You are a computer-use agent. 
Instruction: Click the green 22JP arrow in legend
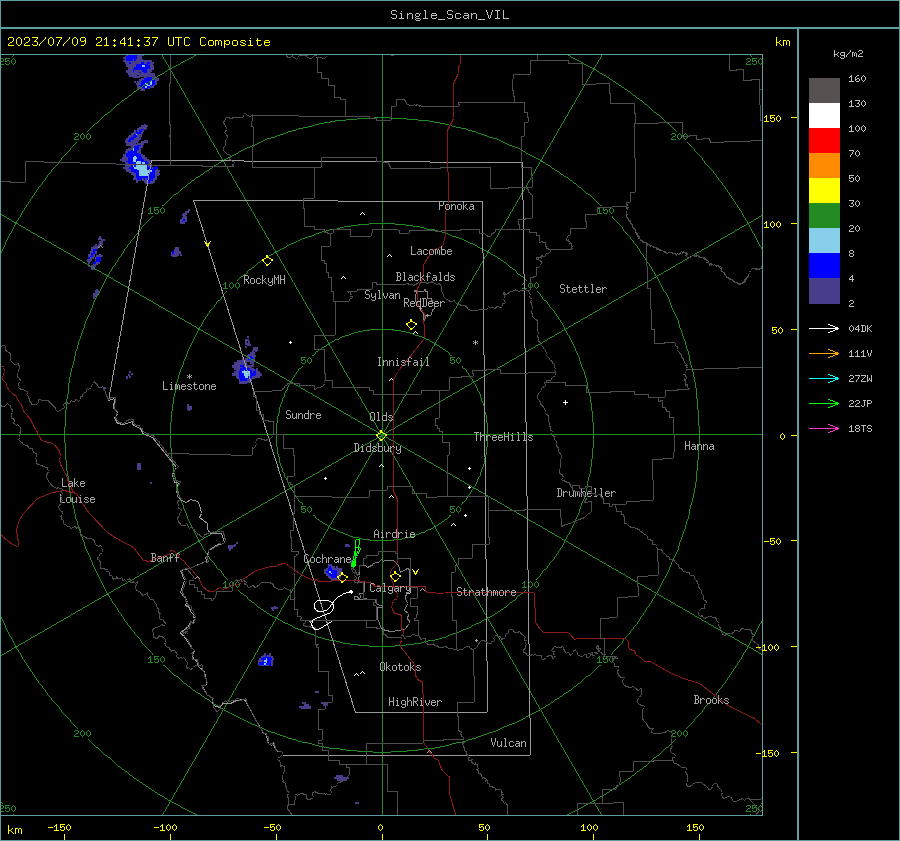[824, 404]
